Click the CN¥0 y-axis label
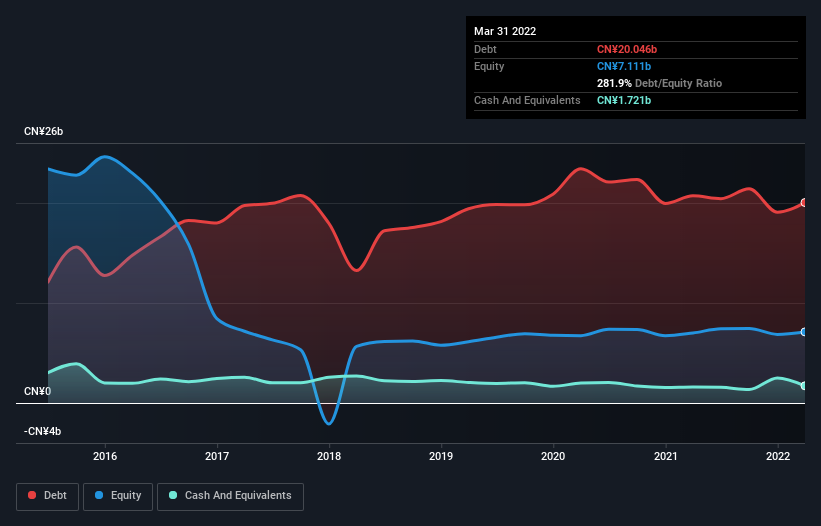Image resolution: width=821 pixels, height=526 pixels. pyautogui.click(x=38, y=391)
